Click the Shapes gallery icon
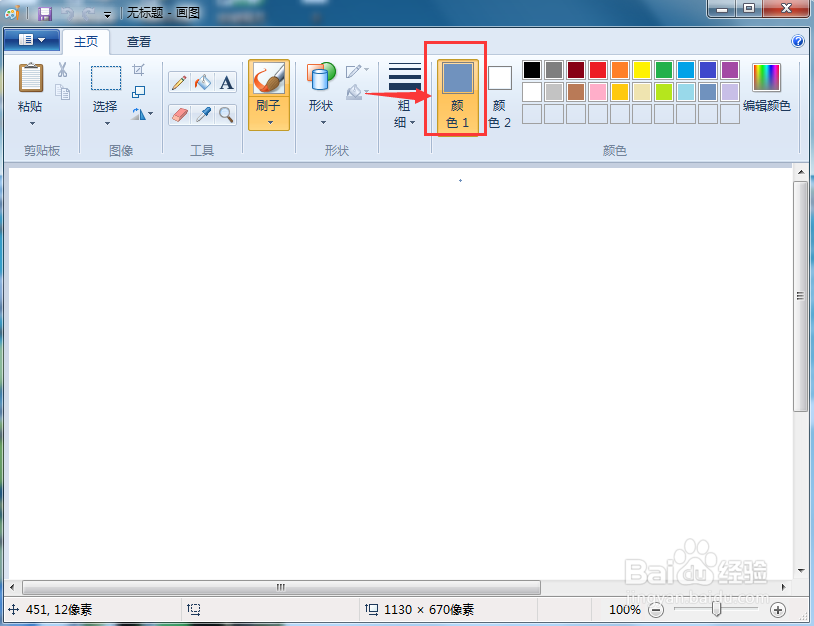 point(321,78)
